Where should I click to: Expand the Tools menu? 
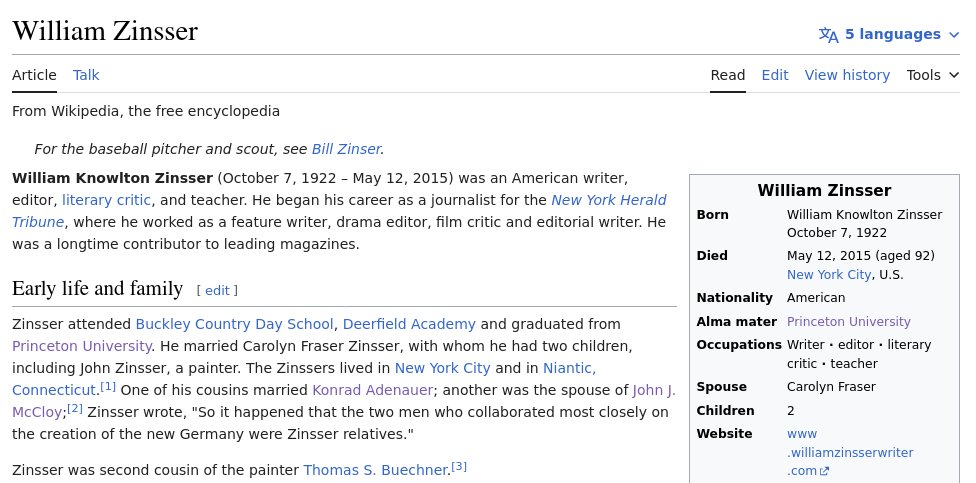click(932, 75)
